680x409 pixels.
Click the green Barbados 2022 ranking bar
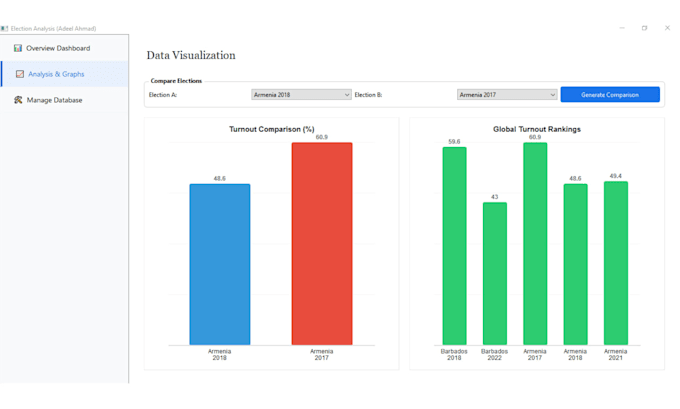pos(495,274)
